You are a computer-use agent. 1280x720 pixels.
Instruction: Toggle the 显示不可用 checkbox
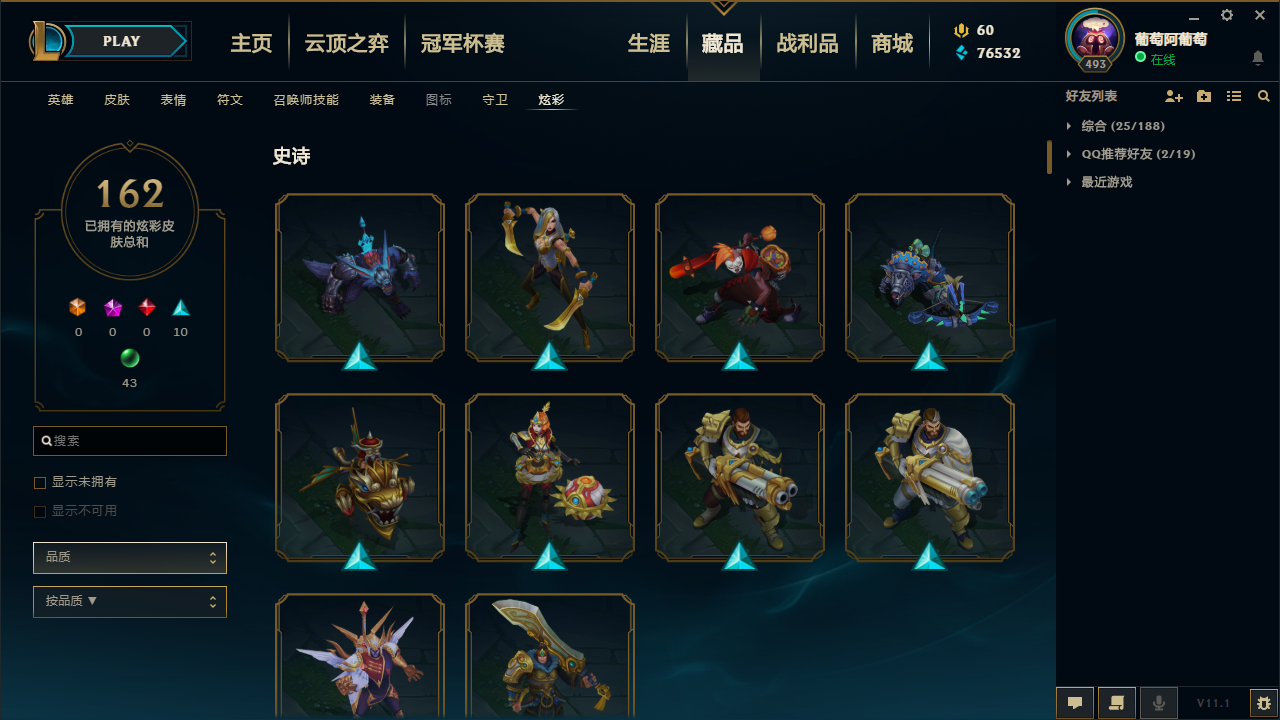40,512
